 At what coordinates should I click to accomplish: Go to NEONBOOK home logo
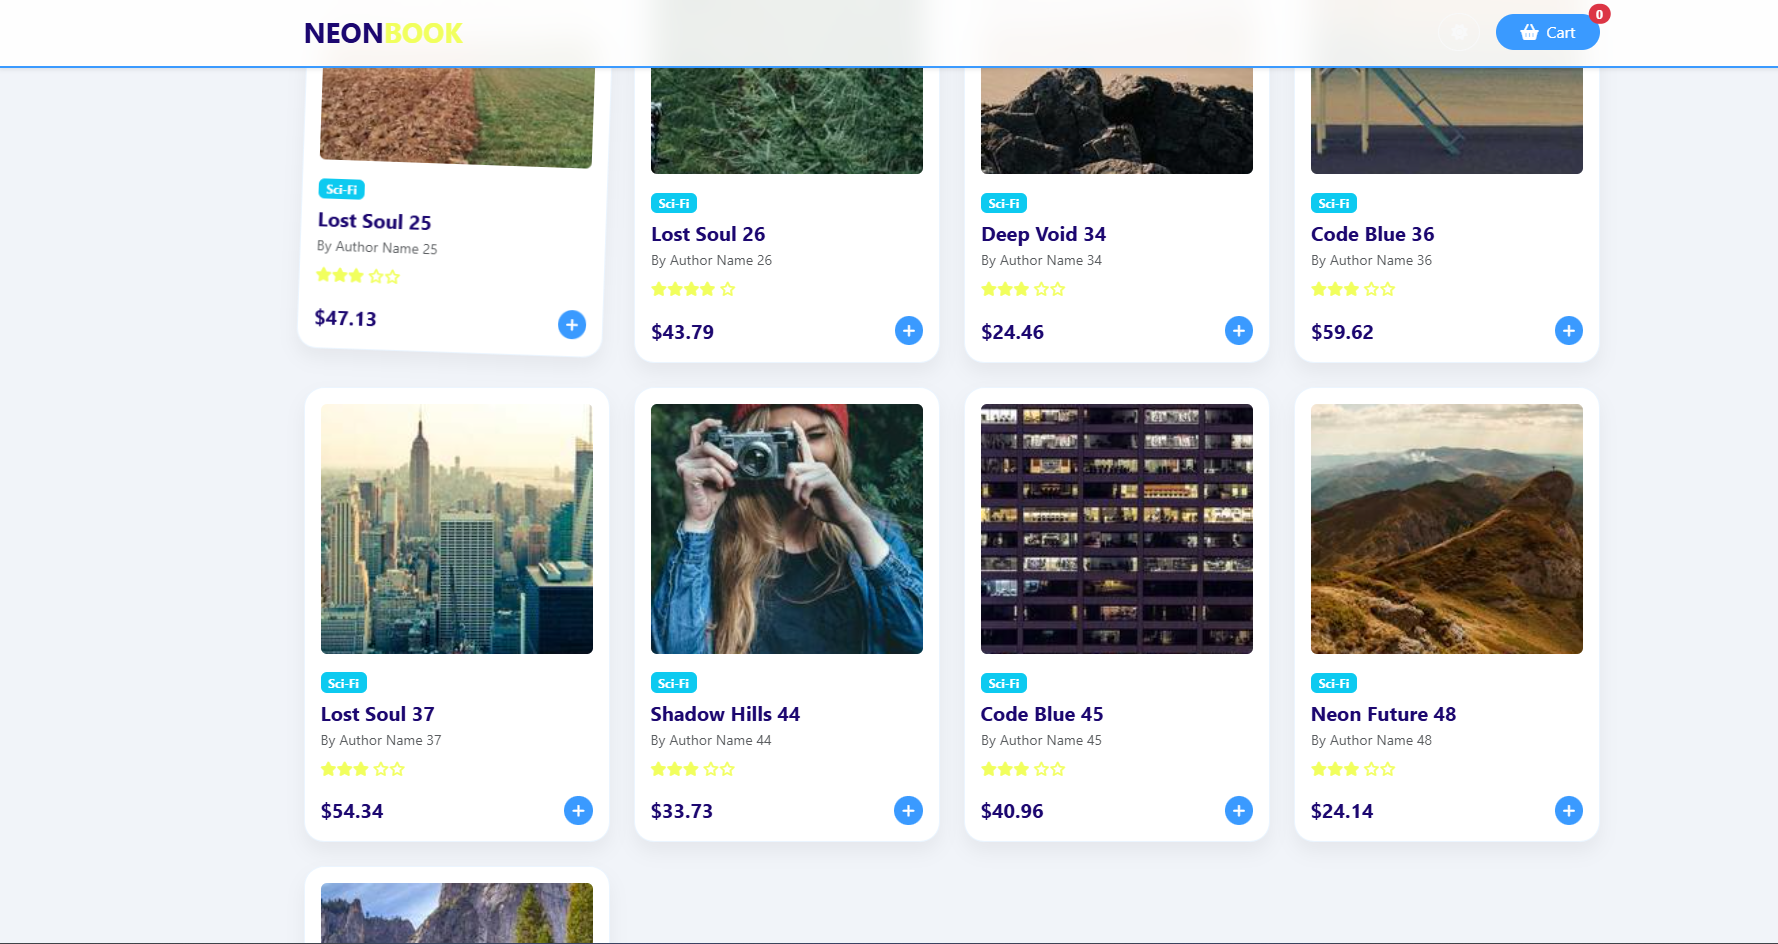pos(383,33)
